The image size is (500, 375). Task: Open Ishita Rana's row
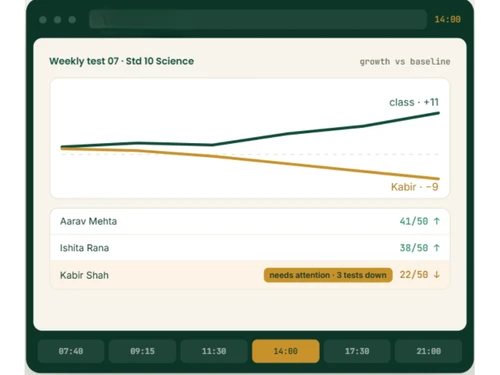(250, 248)
